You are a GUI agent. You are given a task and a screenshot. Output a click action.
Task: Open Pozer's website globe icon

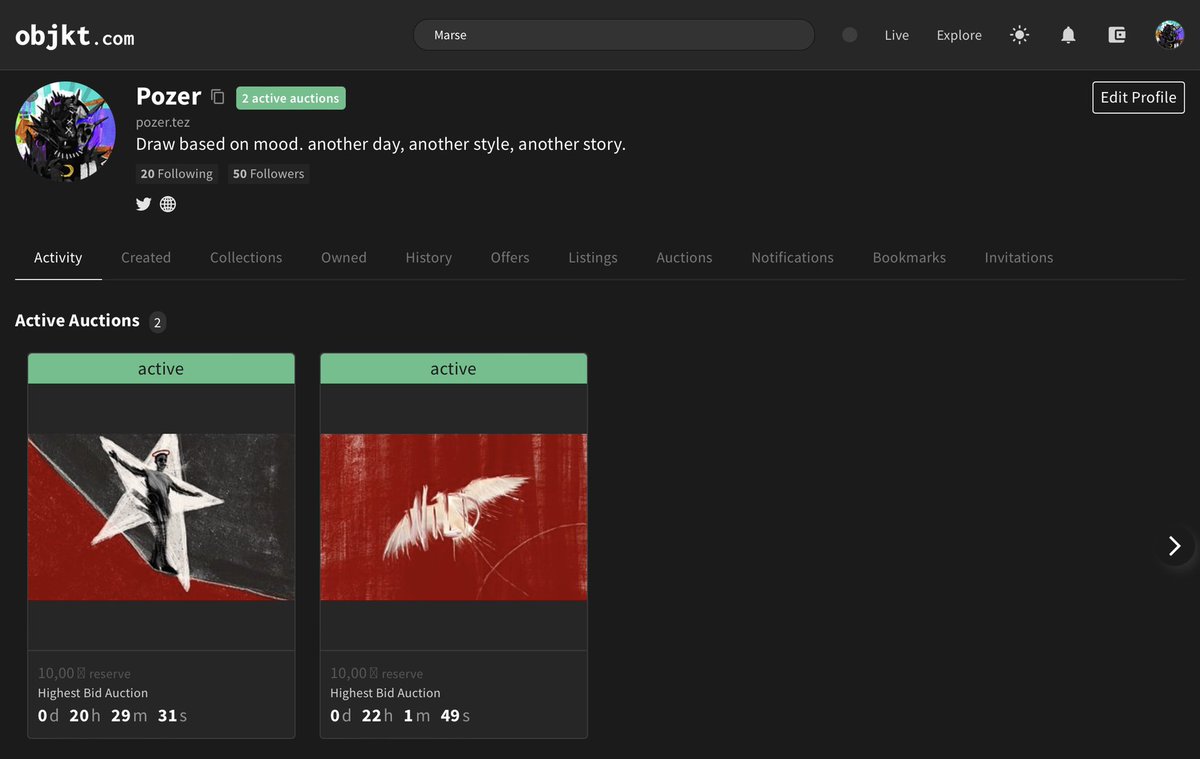[168, 204]
